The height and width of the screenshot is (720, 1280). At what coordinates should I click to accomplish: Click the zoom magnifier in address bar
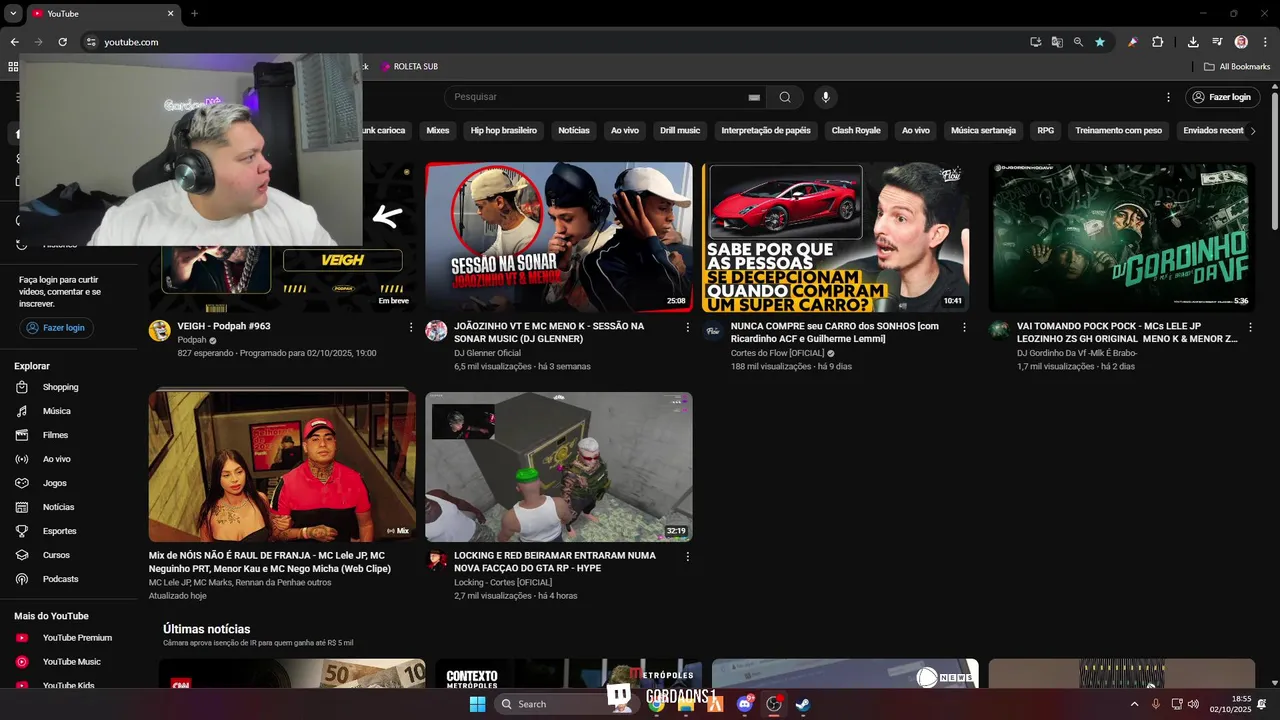[1078, 42]
